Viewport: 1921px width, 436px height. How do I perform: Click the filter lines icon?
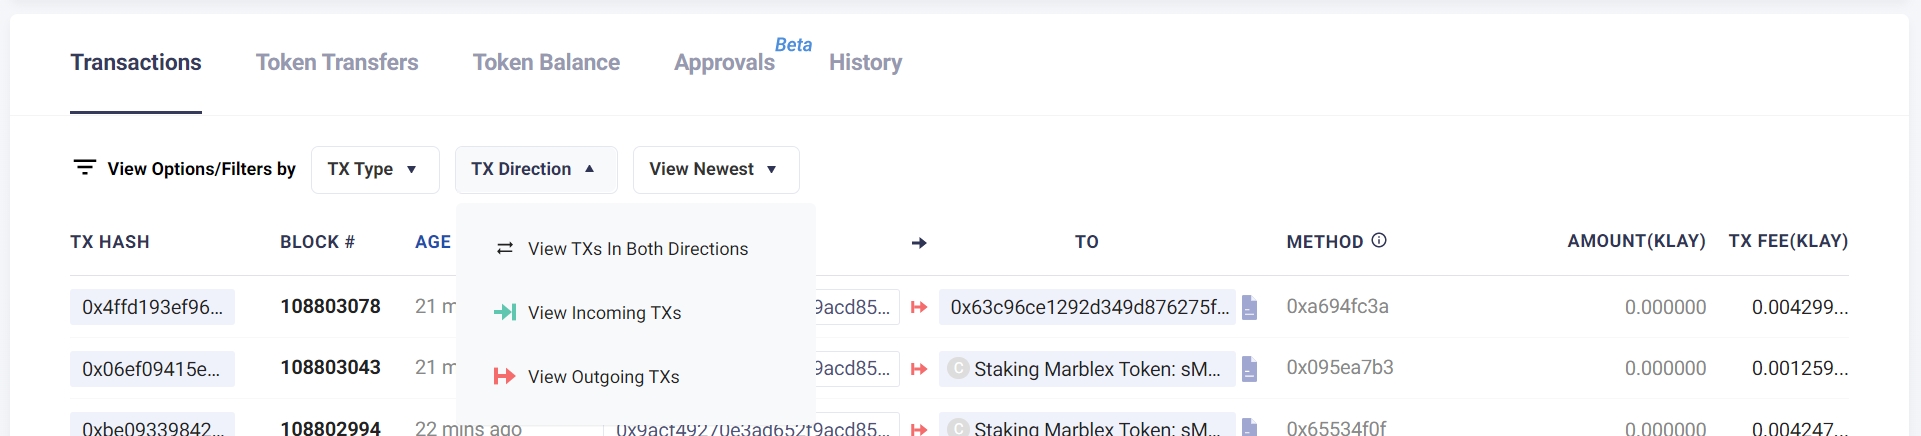pos(85,167)
